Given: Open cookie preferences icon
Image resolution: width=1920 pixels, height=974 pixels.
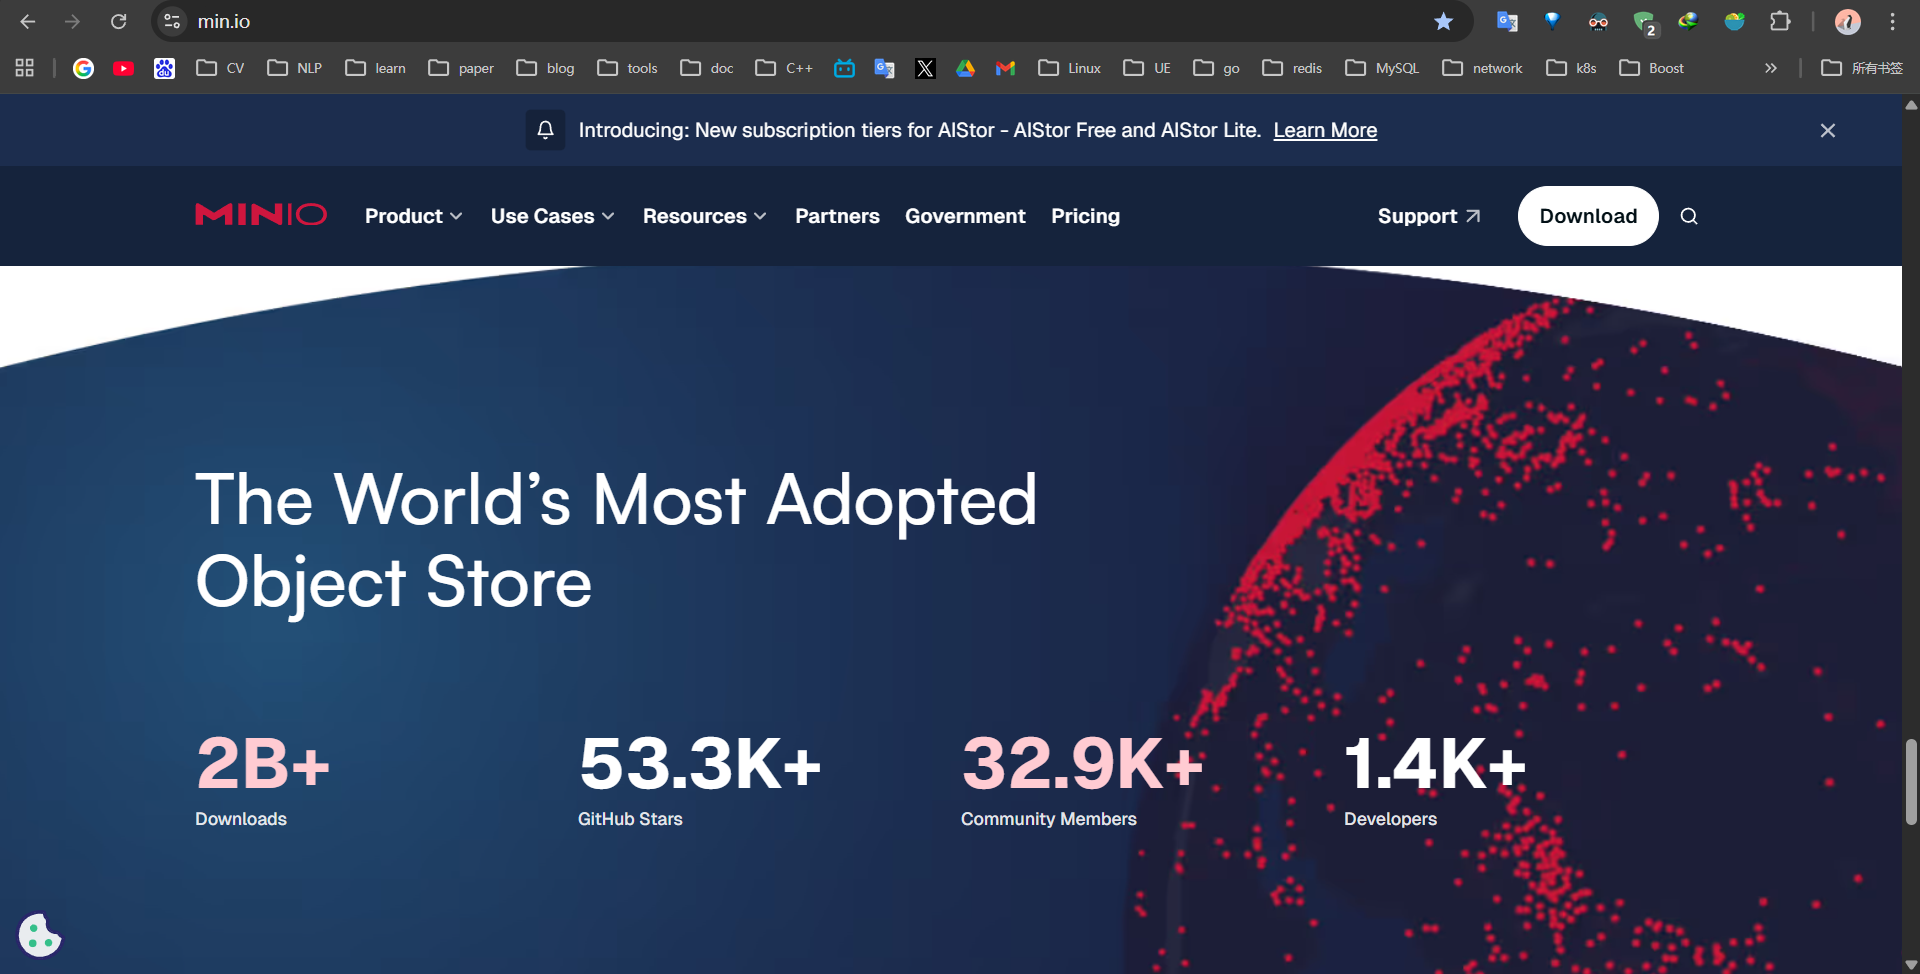Looking at the screenshot, I should tap(40, 936).
